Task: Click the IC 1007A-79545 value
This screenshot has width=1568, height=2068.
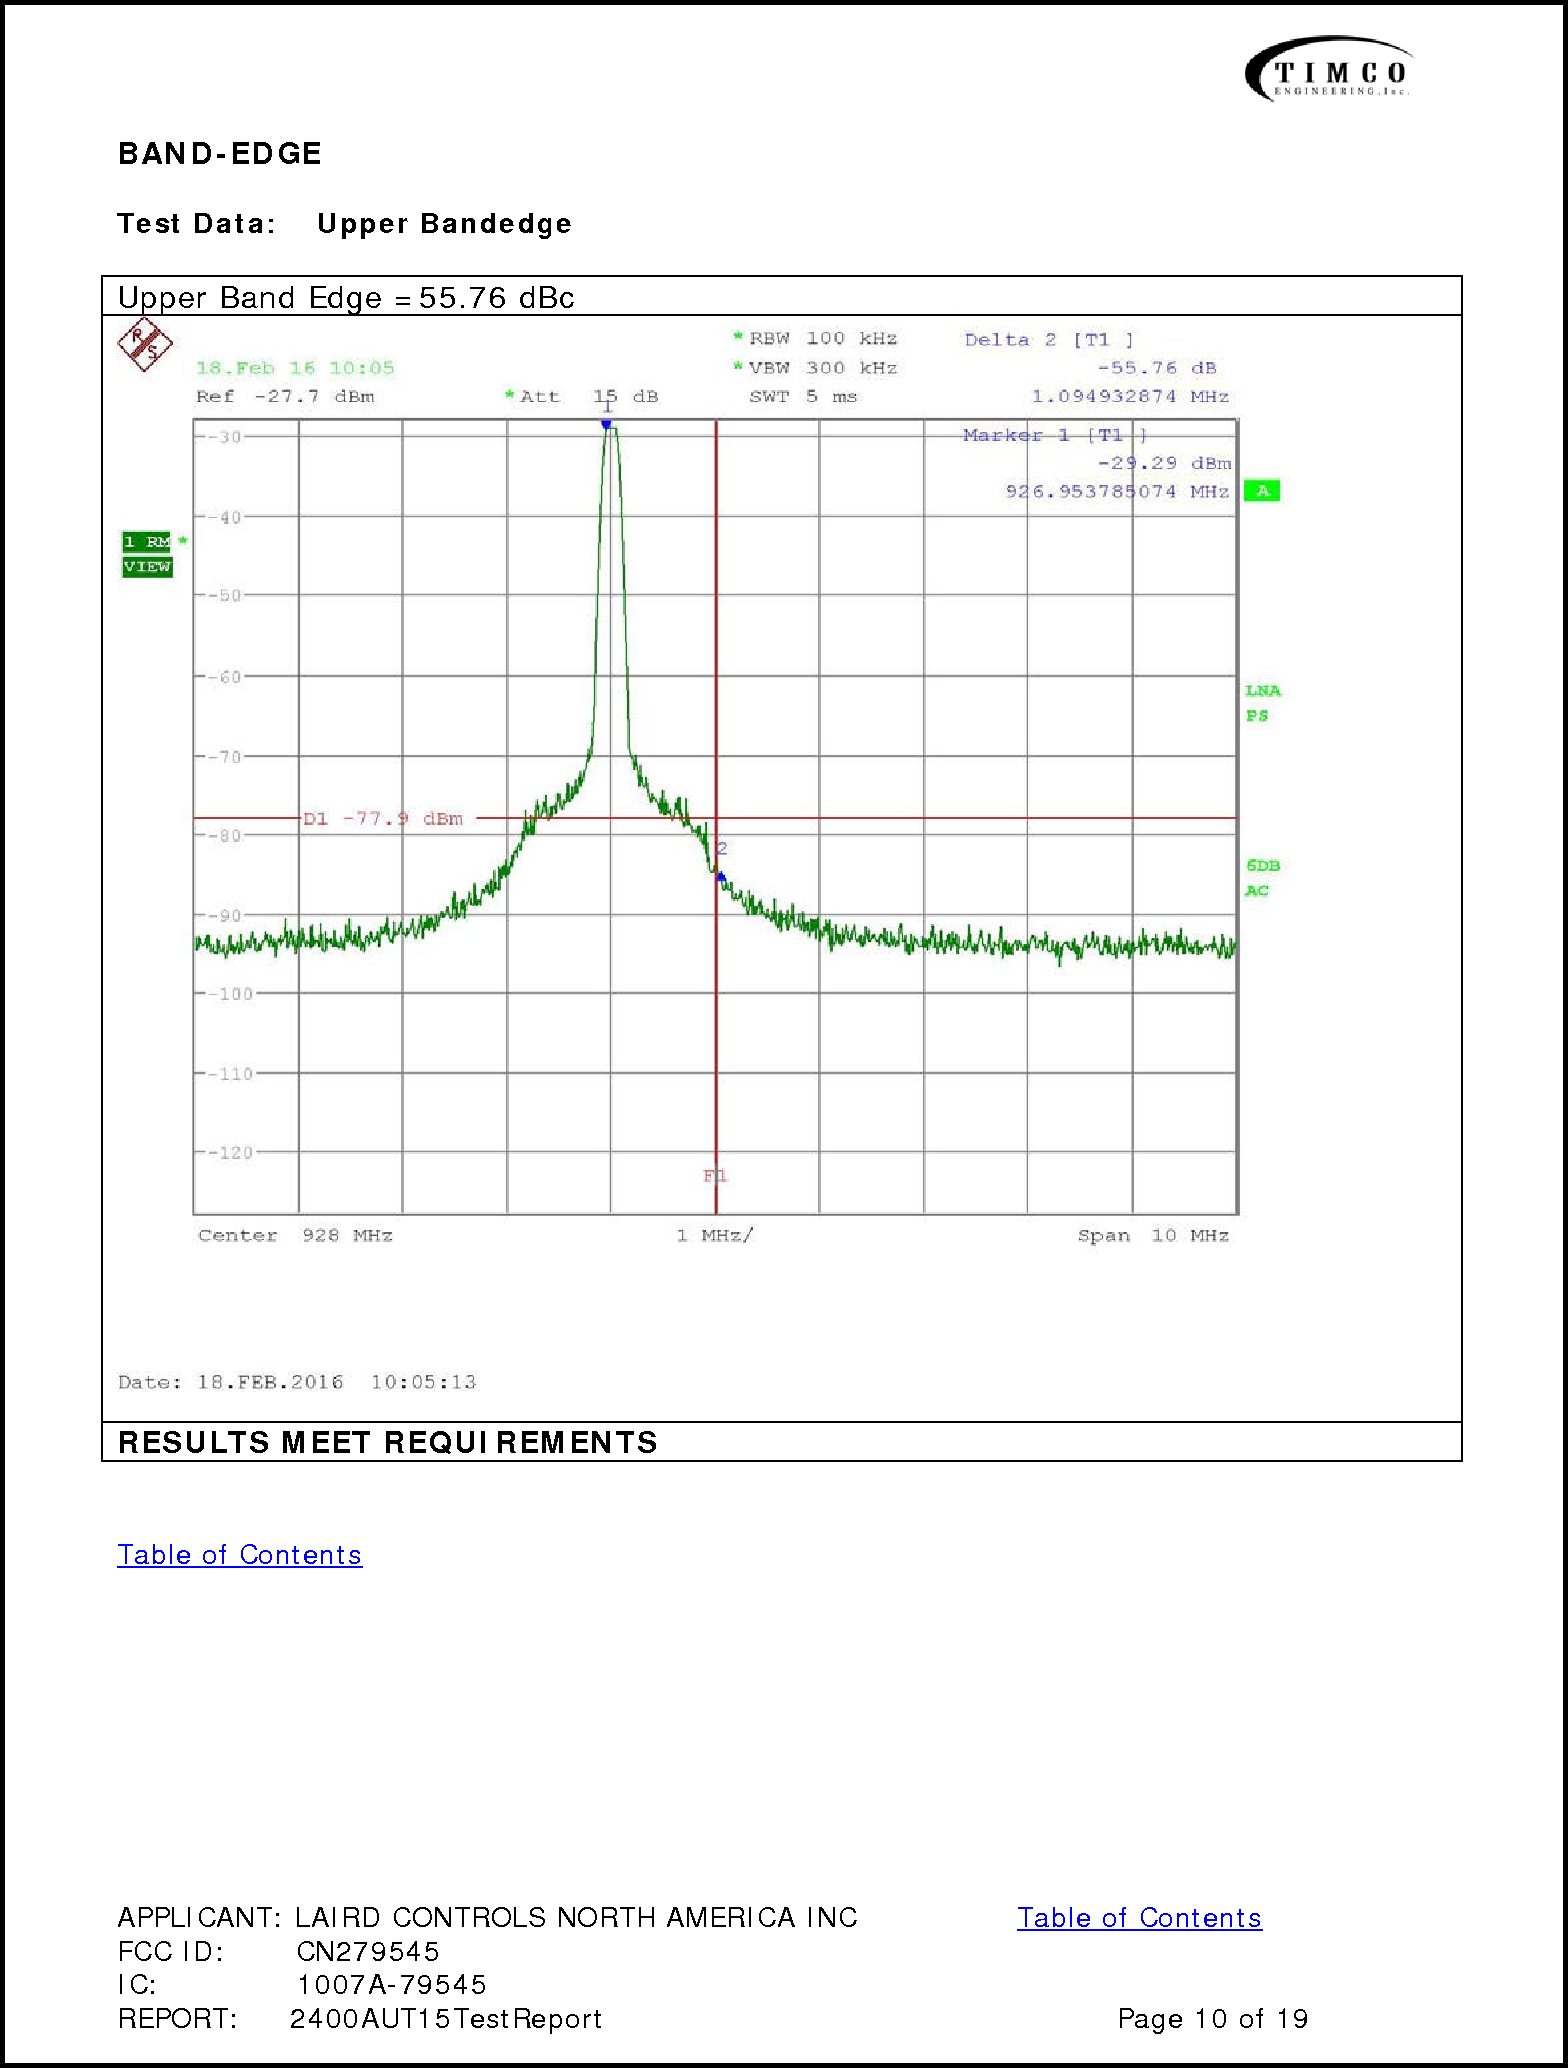Action: [391, 1985]
